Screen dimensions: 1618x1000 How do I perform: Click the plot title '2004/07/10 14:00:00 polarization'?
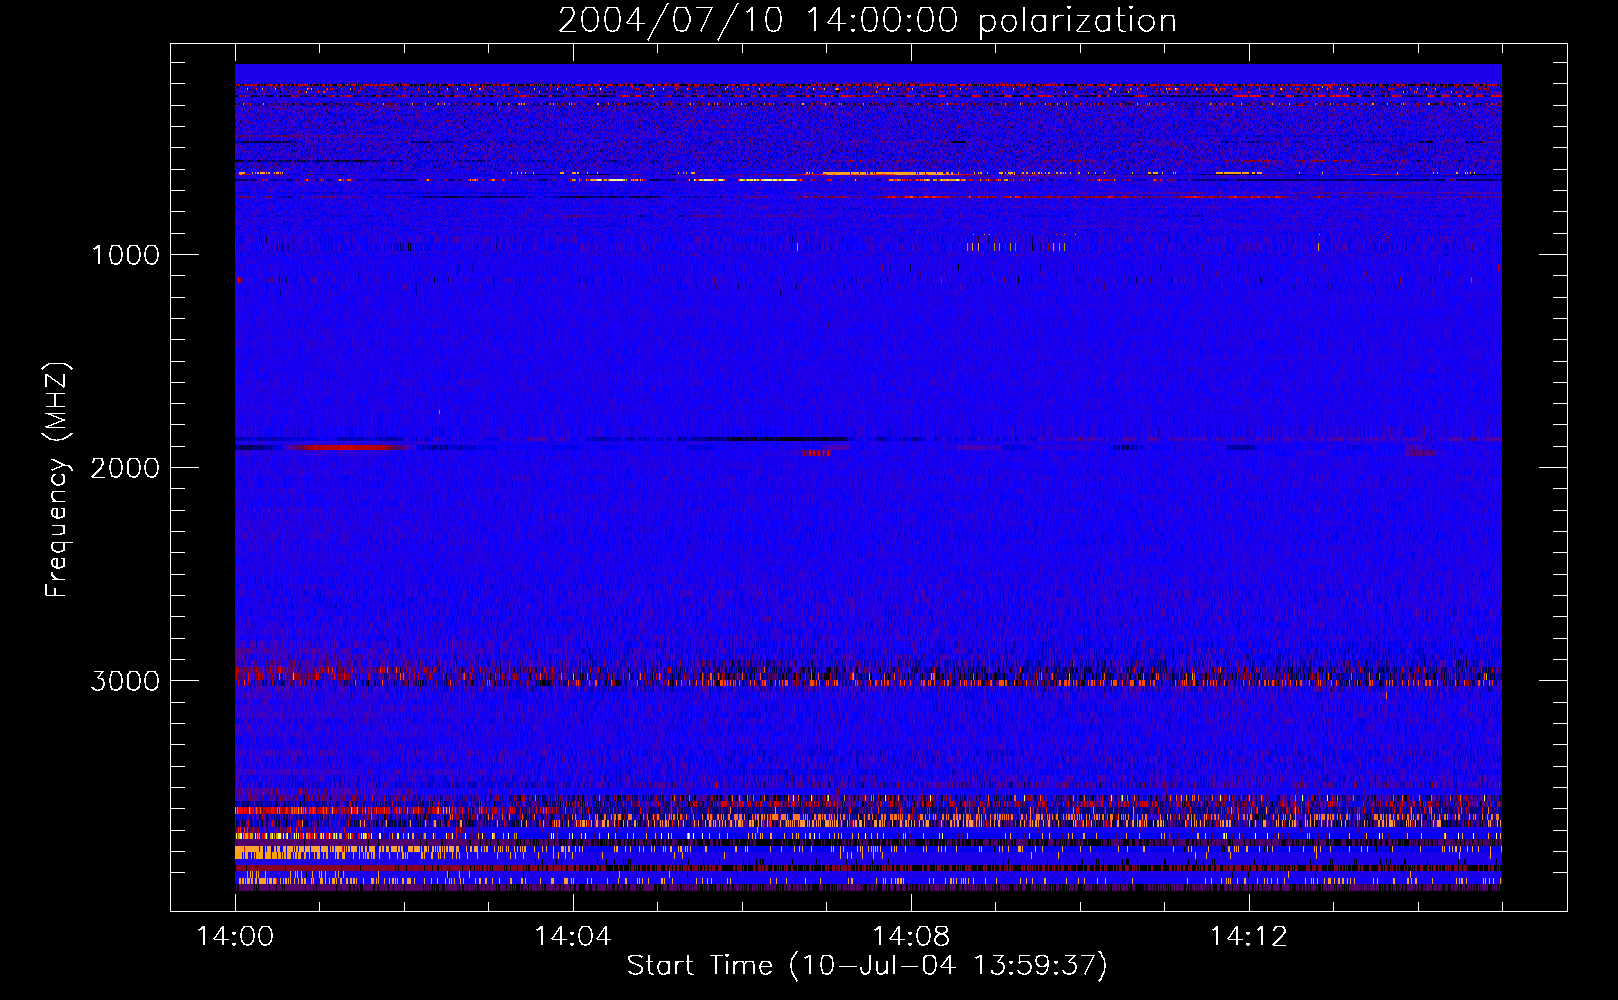[867, 21]
